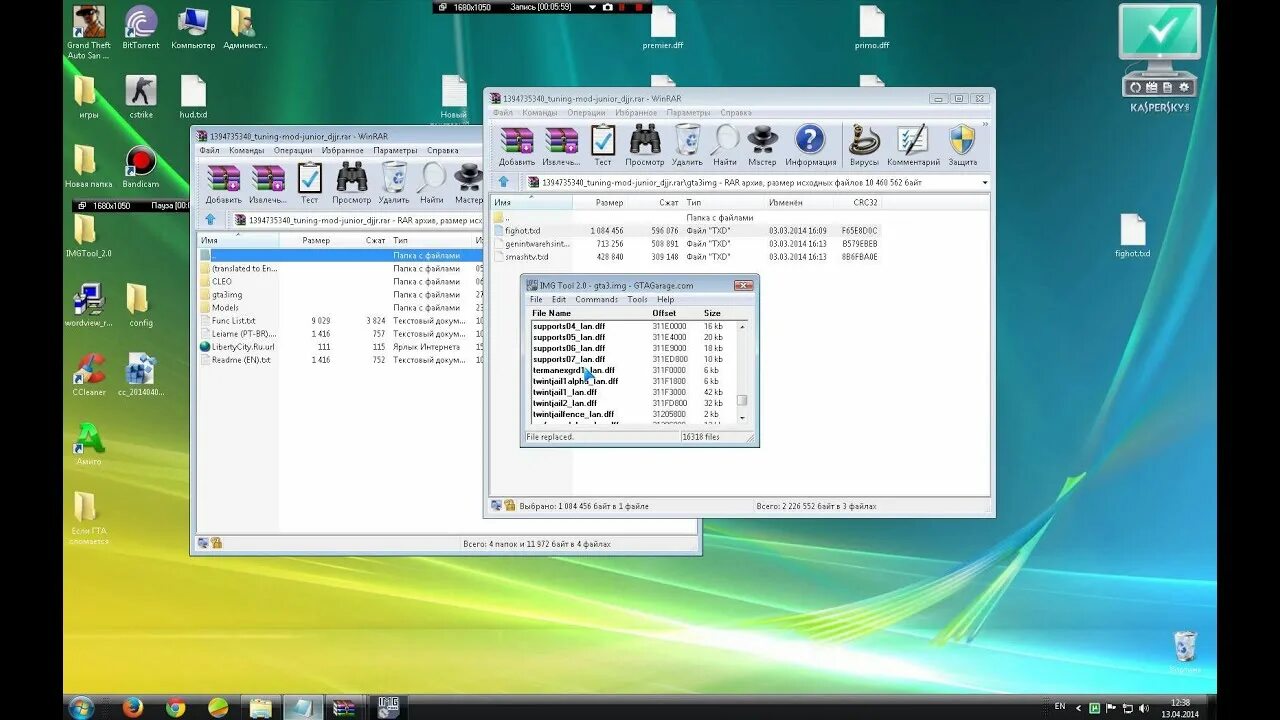Click Извлечь icon in back WinRAR window
Viewport: 1280px width, 720px height.
coord(268,184)
